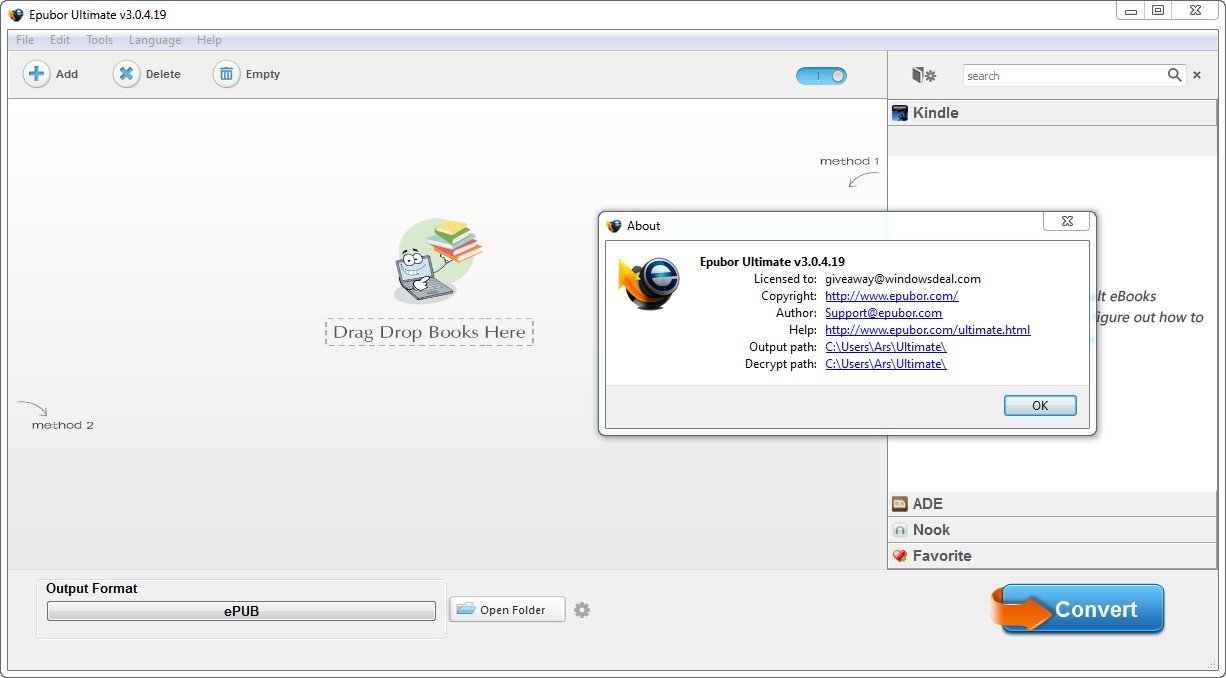Click the search magnifier icon
Image resolution: width=1226 pixels, height=678 pixels.
coord(1175,75)
